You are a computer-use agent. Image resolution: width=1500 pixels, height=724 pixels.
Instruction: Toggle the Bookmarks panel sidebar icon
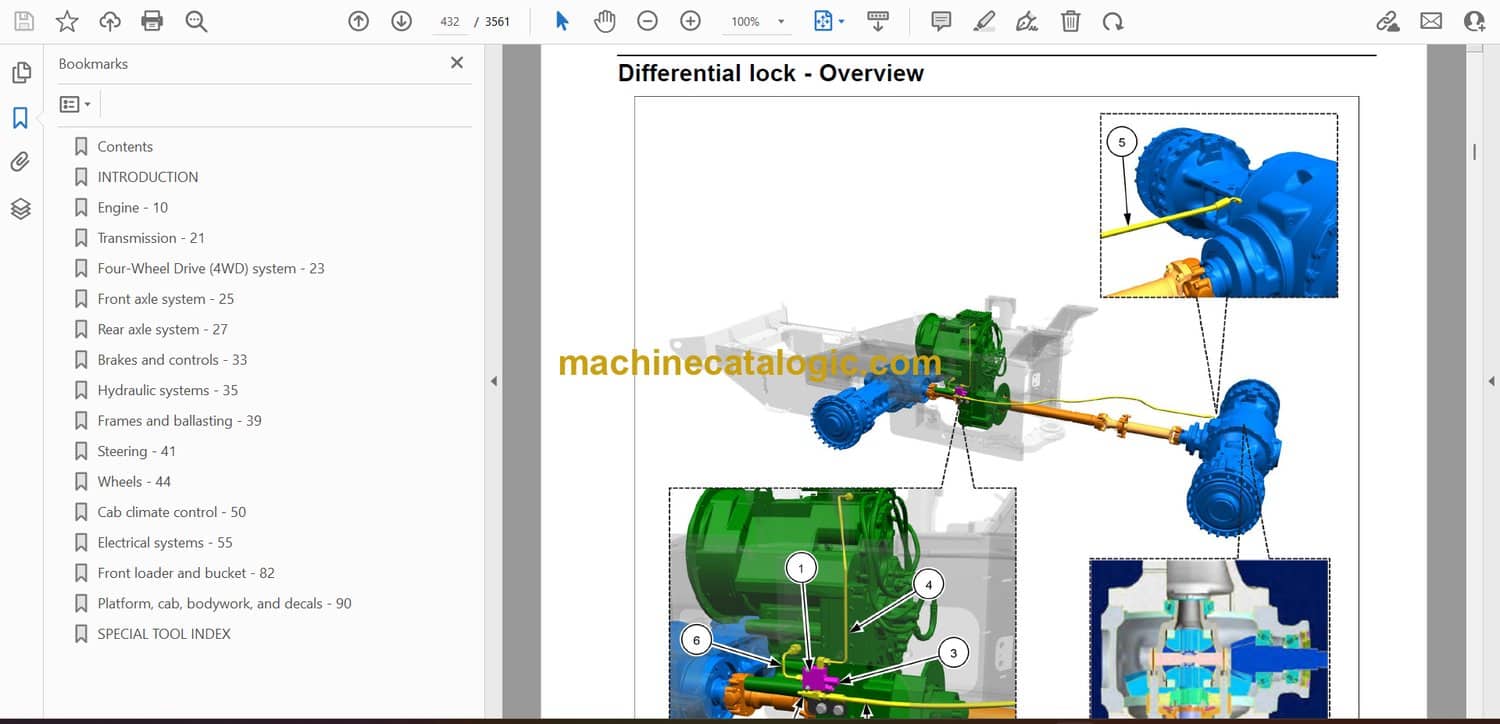pos(20,118)
